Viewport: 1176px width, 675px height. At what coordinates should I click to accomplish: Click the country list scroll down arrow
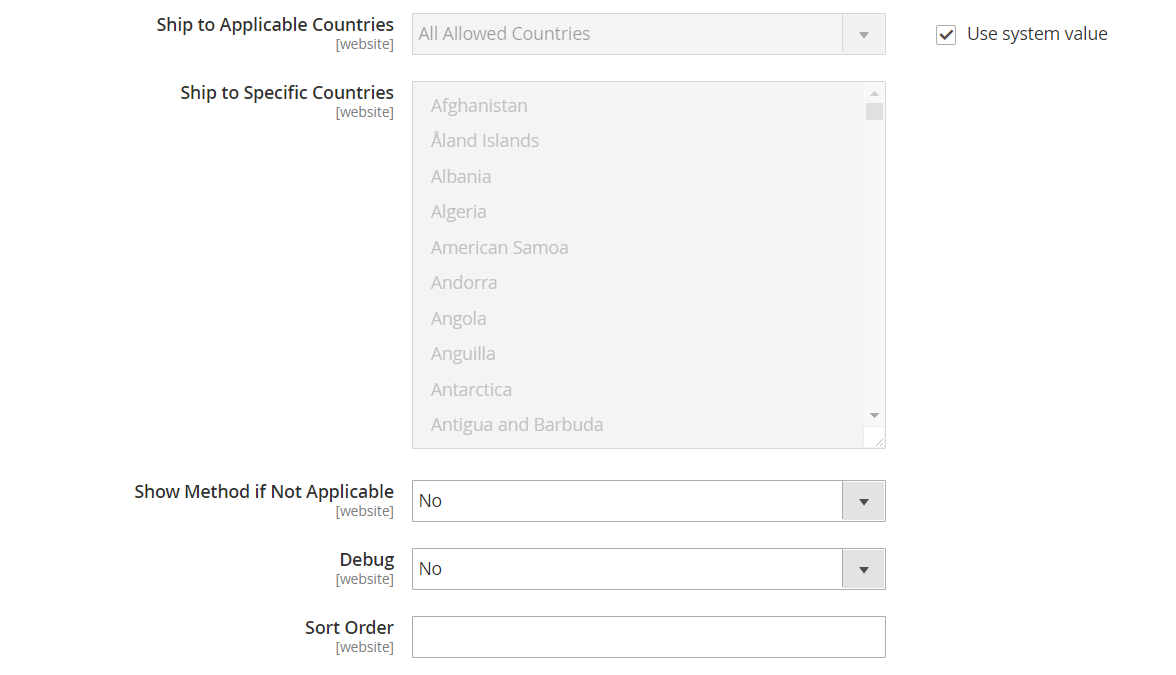[x=874, y=415]
